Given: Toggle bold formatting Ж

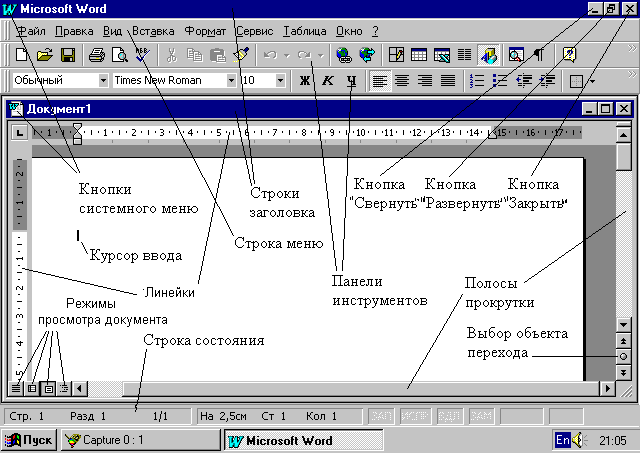Looking at the screenshot, I should [x=304, y=80].
